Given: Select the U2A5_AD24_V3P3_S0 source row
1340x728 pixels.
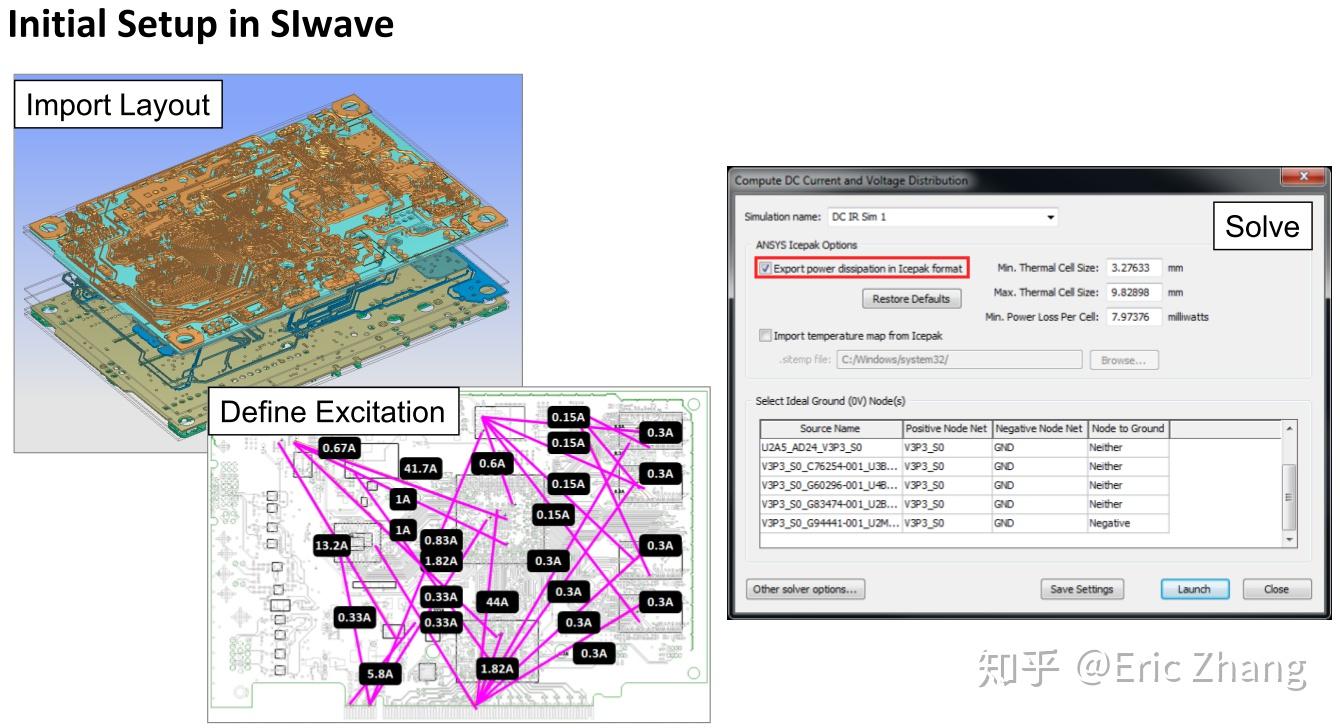Looking at the screenshot, I should pos(964,448).
